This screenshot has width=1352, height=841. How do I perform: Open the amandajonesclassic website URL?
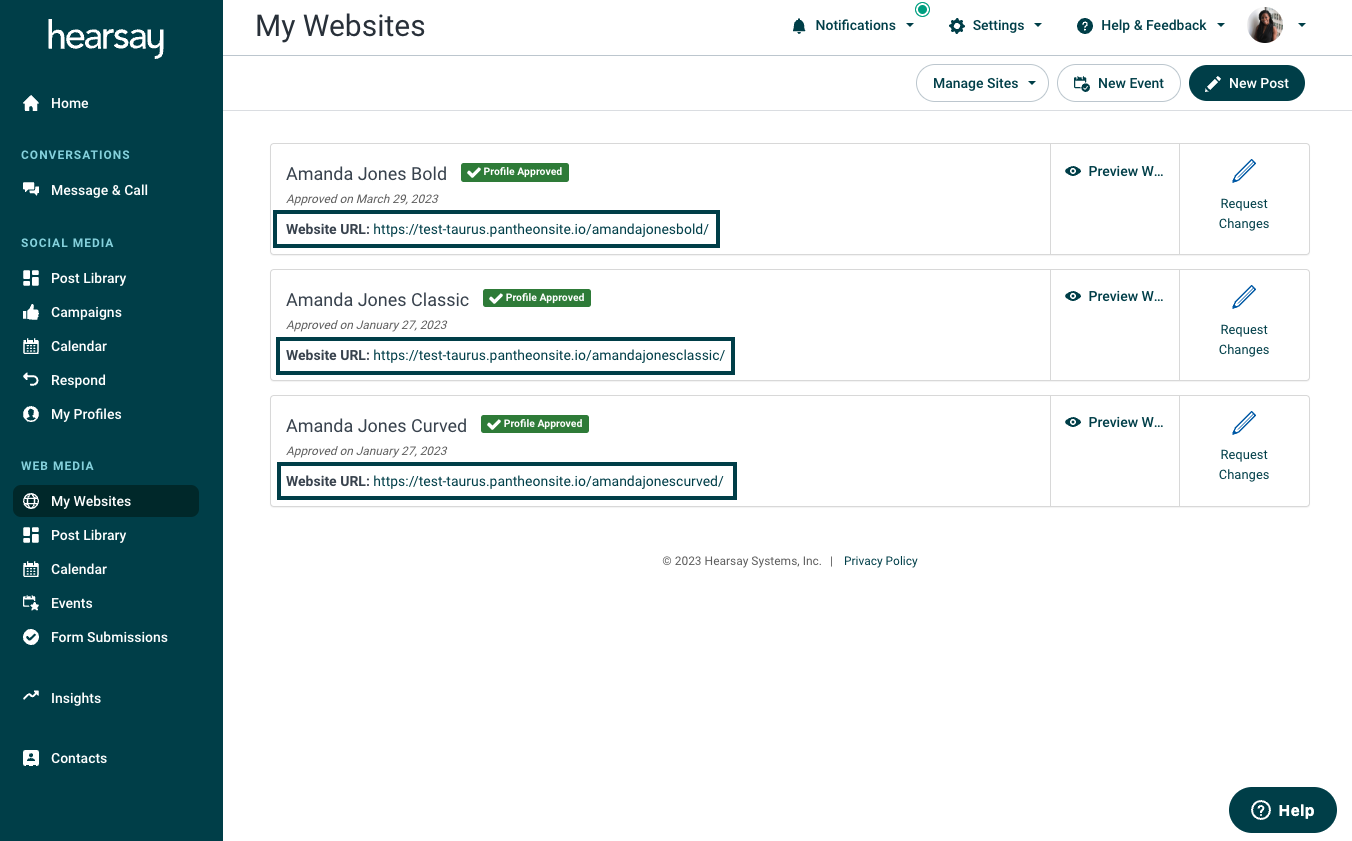pos(548,355)
